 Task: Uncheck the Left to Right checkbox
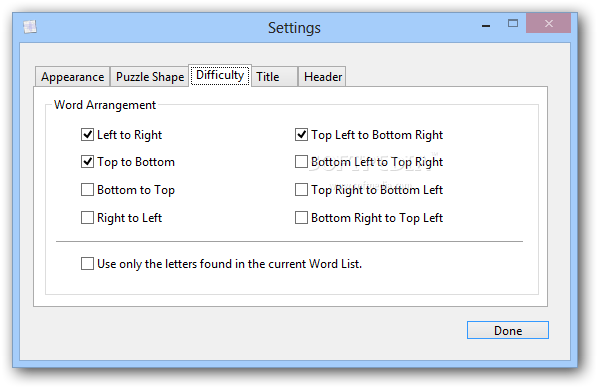tap(87, 135)
